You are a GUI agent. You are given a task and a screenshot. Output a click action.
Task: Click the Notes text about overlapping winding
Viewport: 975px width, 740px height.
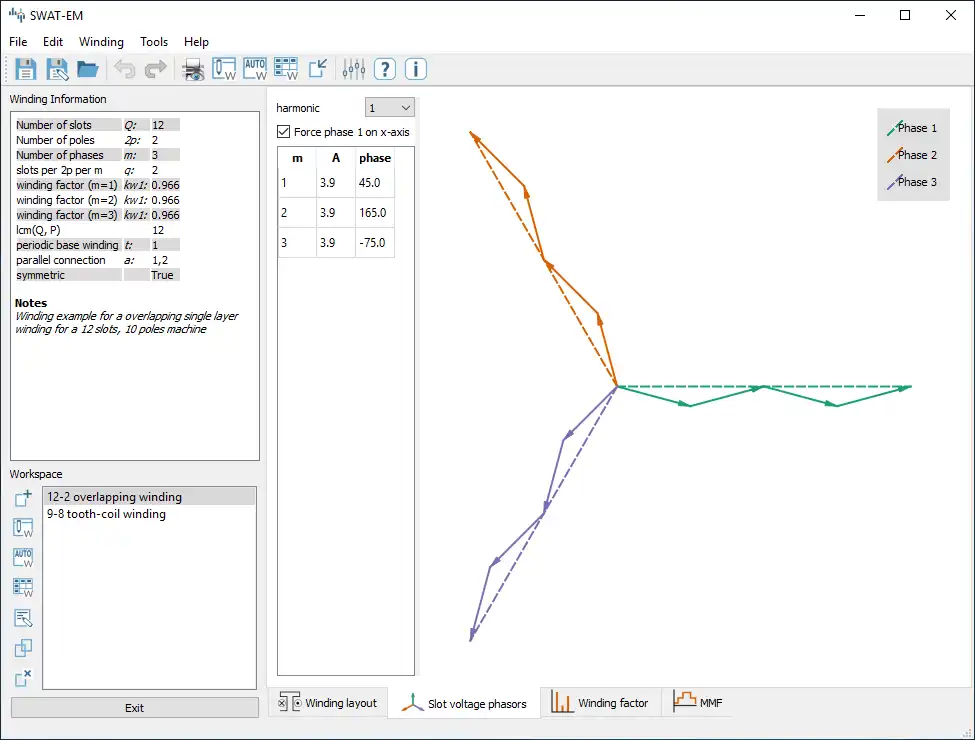[x=126, y=322]
